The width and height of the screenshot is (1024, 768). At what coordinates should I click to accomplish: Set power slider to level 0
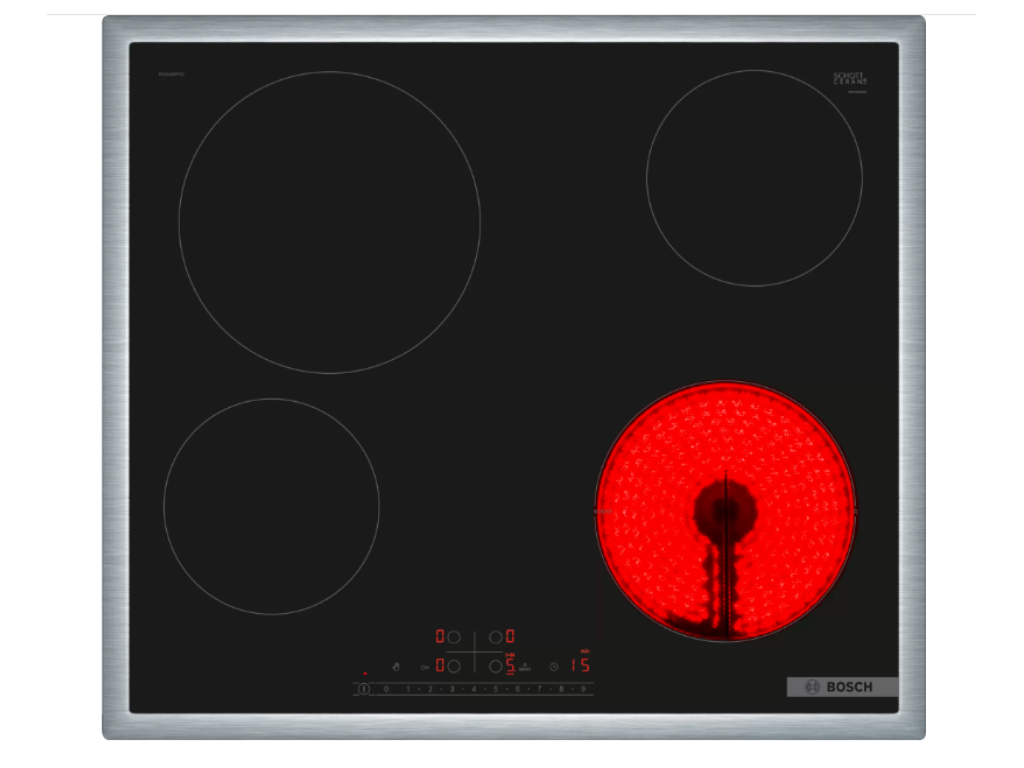pyautogui.click(x=386, y=689)
